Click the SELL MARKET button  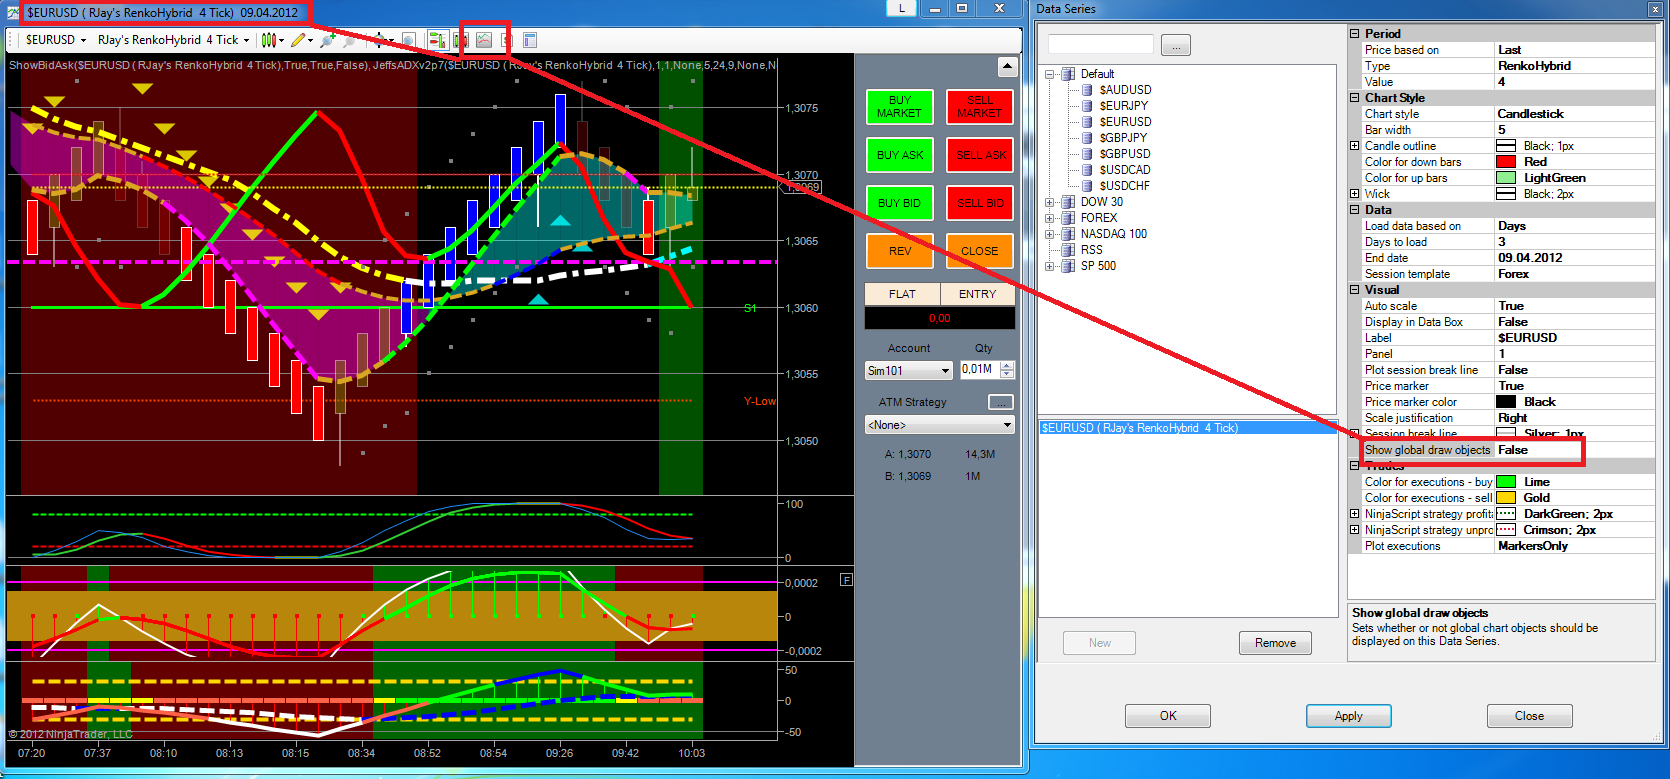980,107
